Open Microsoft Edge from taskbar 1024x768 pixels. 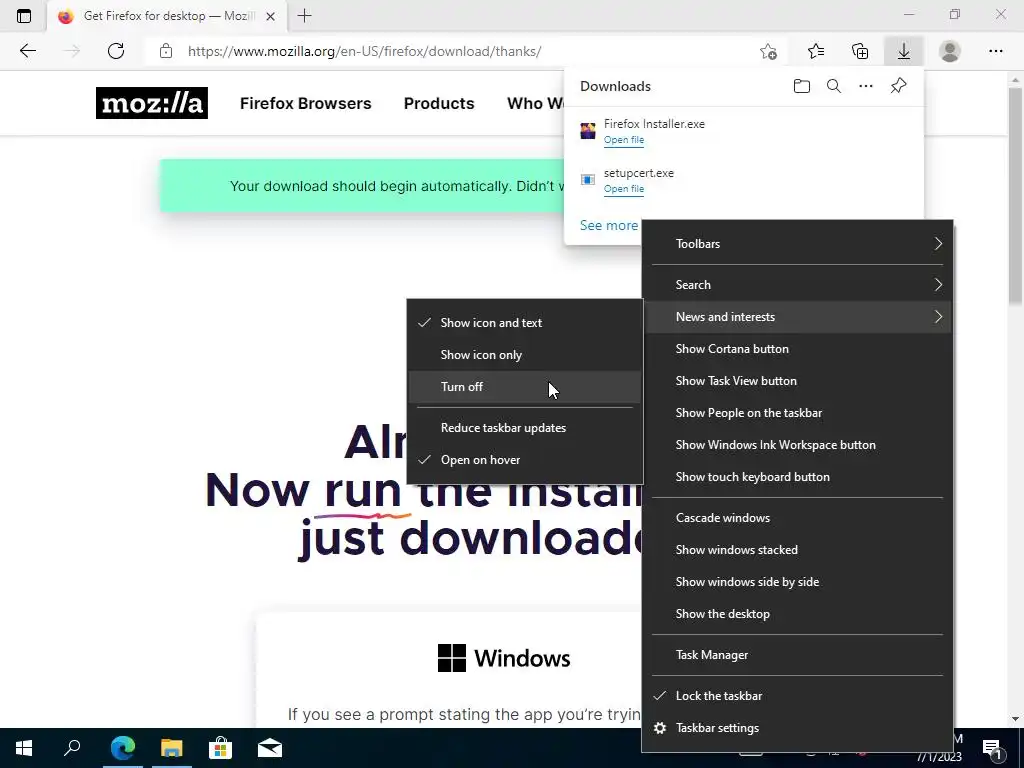[x=123, y=748]
